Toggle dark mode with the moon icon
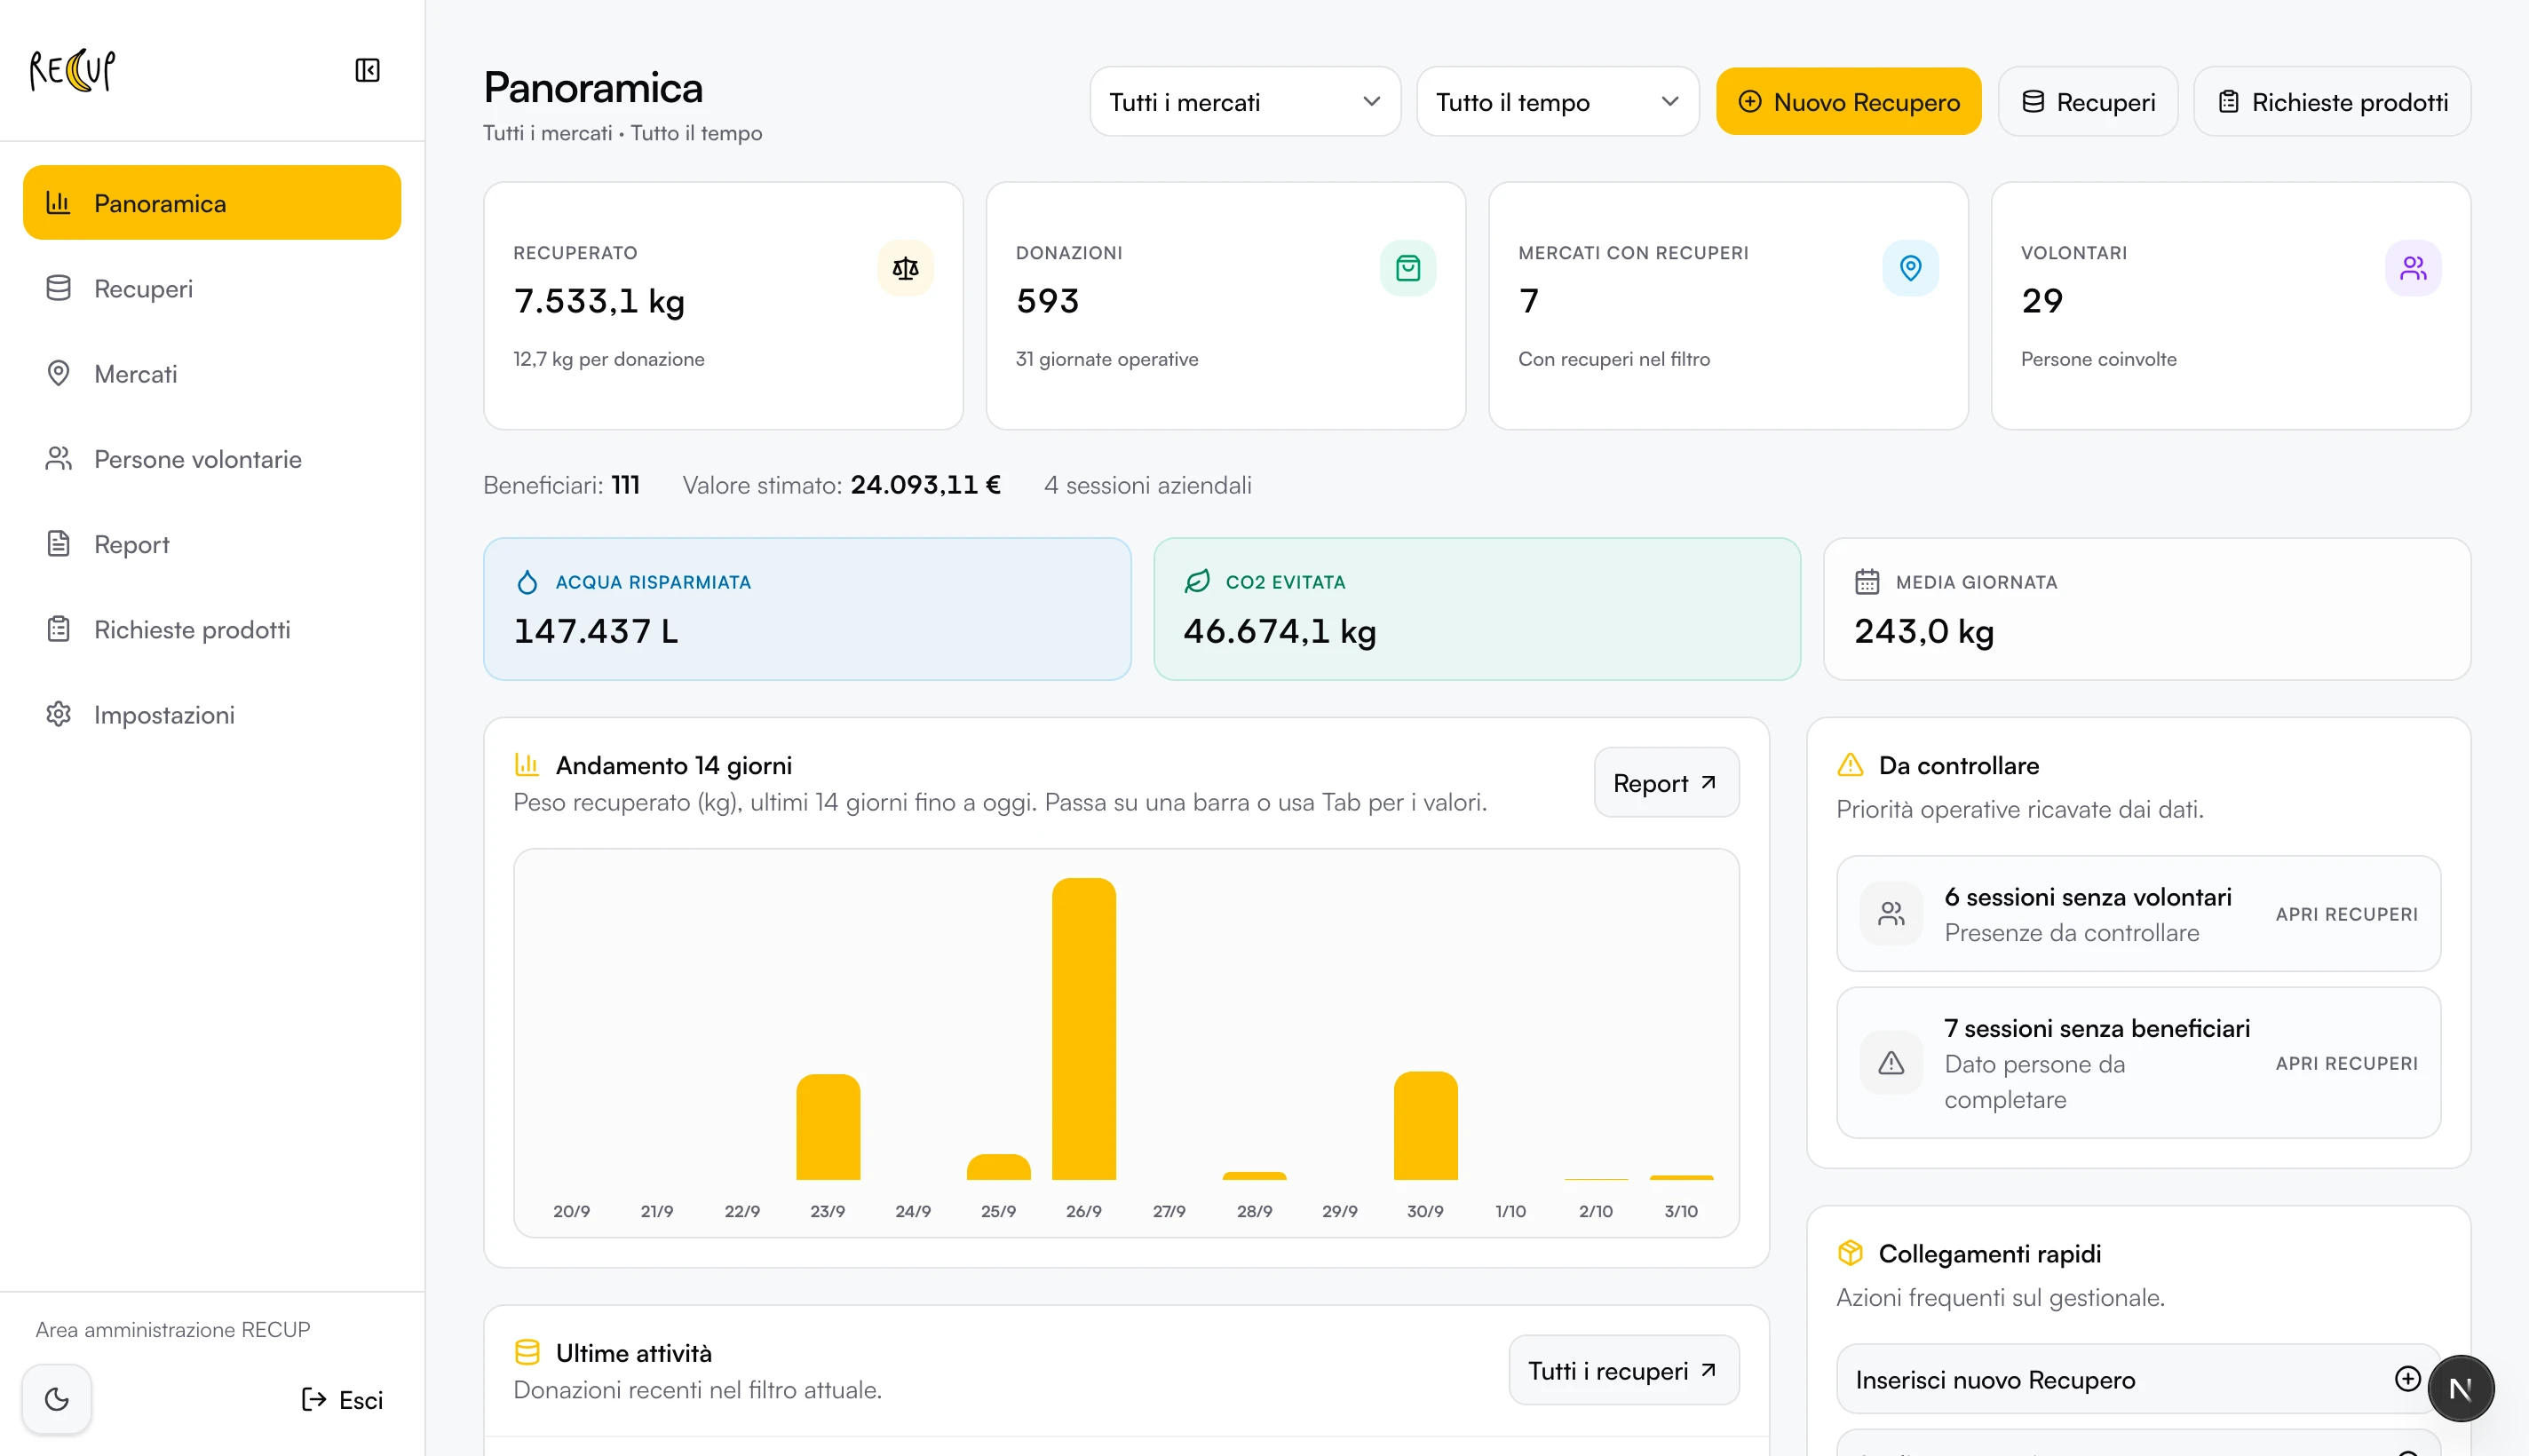2529x1456 pixels. click(57, 1398)
